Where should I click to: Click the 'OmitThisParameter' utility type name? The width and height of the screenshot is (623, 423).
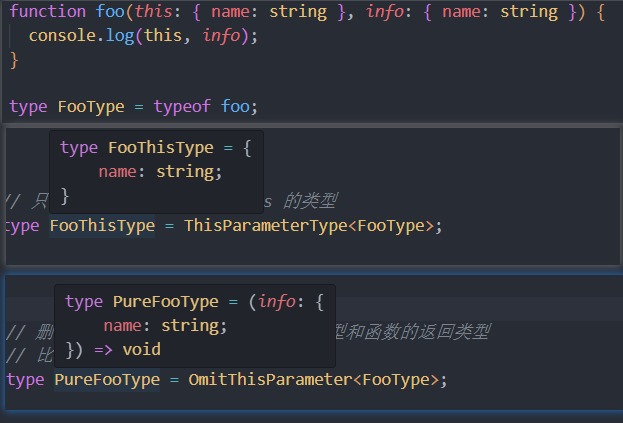271,379
